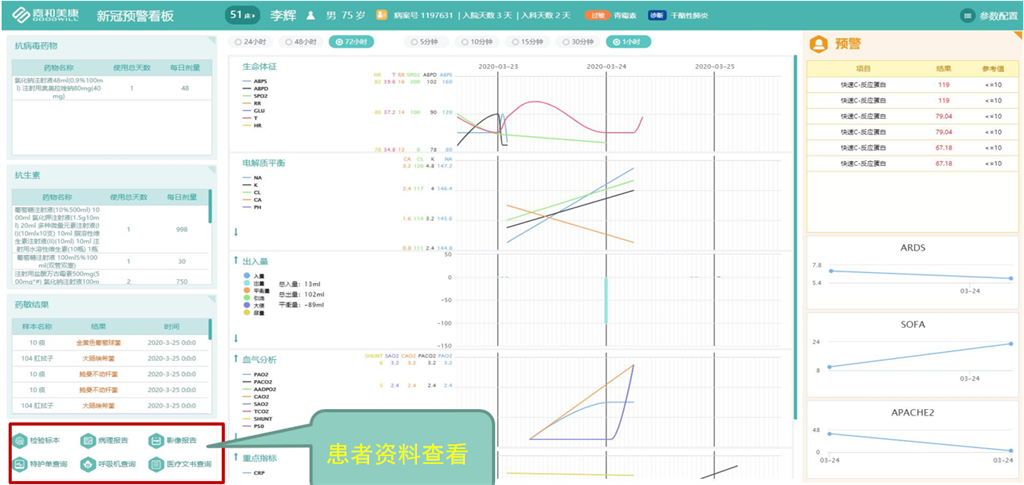Open the 影像报告 imaging report icon

pyautogui.click(x=155, y=441)
